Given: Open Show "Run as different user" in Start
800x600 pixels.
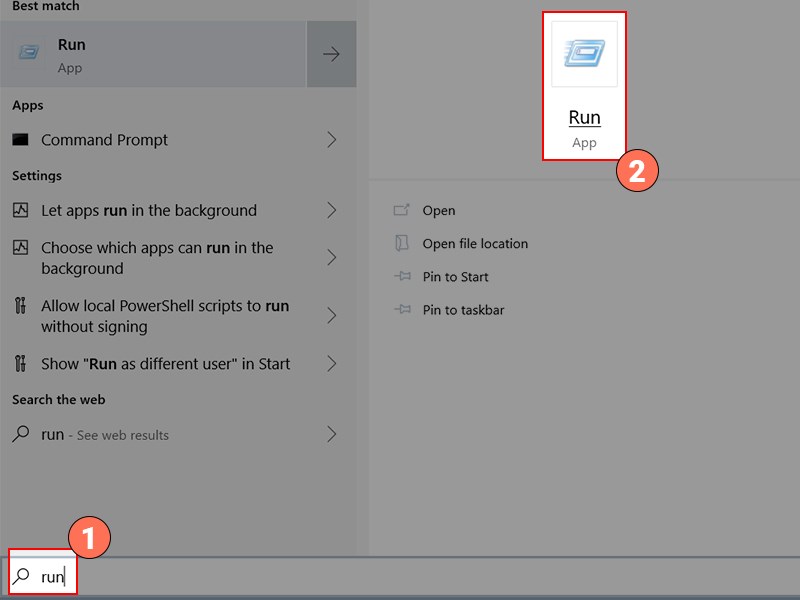Looking at the screenshot, I should click(x=165, y=364).
